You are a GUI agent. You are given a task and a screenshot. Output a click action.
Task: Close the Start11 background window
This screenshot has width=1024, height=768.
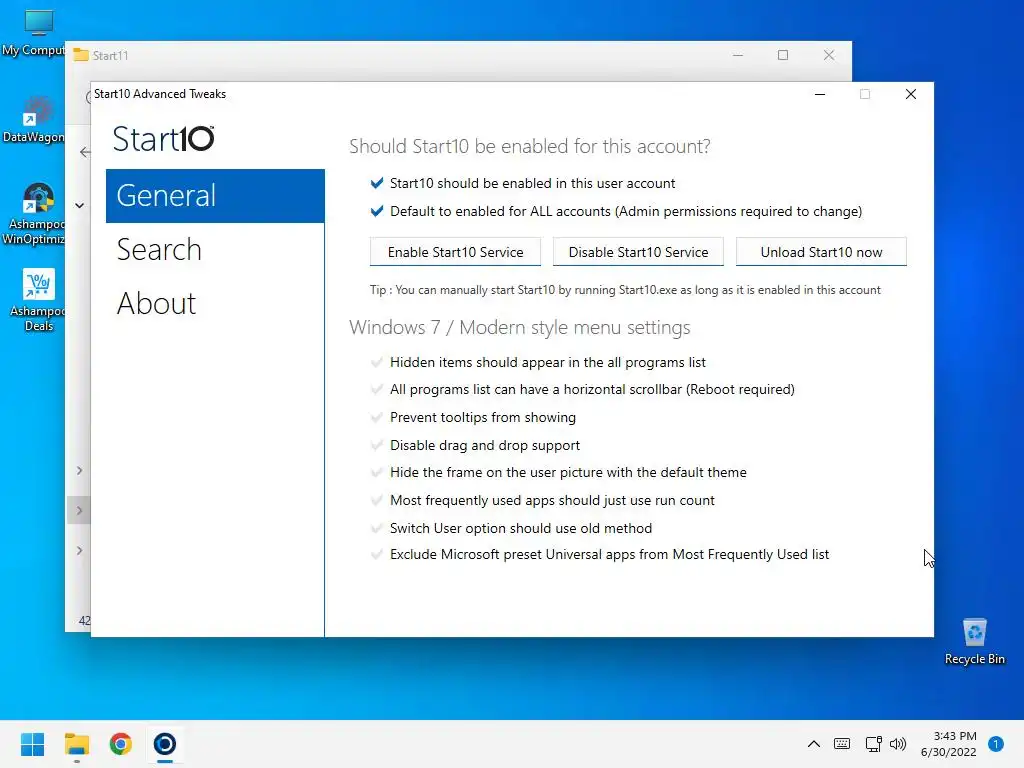pyautogui.click(x=829, y=56)
